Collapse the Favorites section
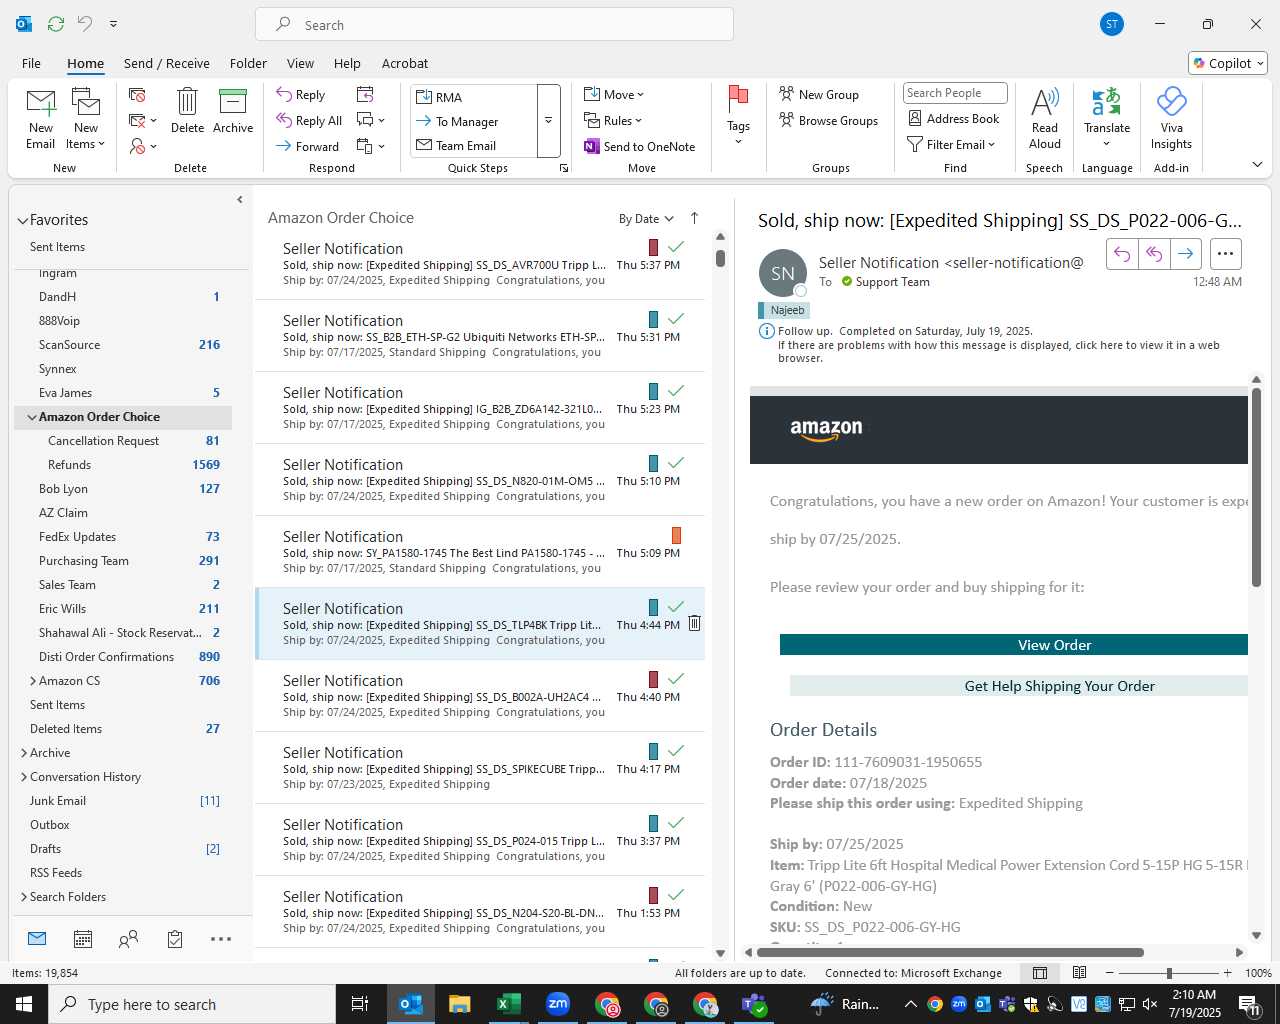 click(22, 220)
